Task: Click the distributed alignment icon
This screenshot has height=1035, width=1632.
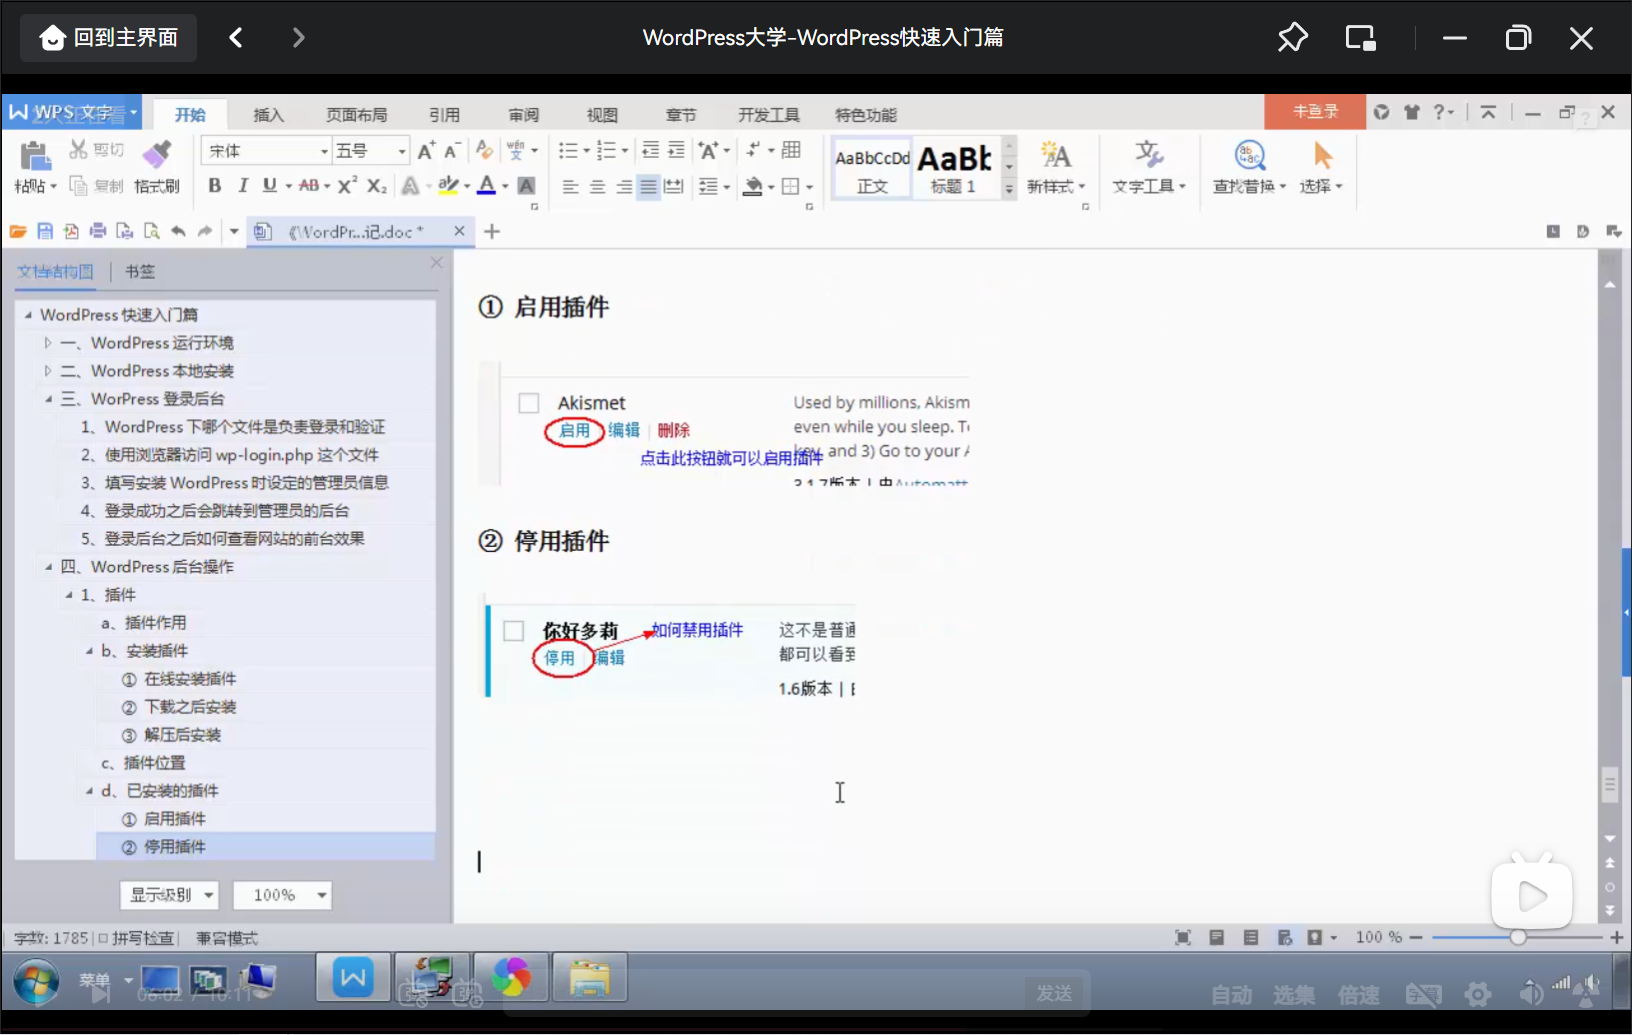Action: click(x=674, y=187)
